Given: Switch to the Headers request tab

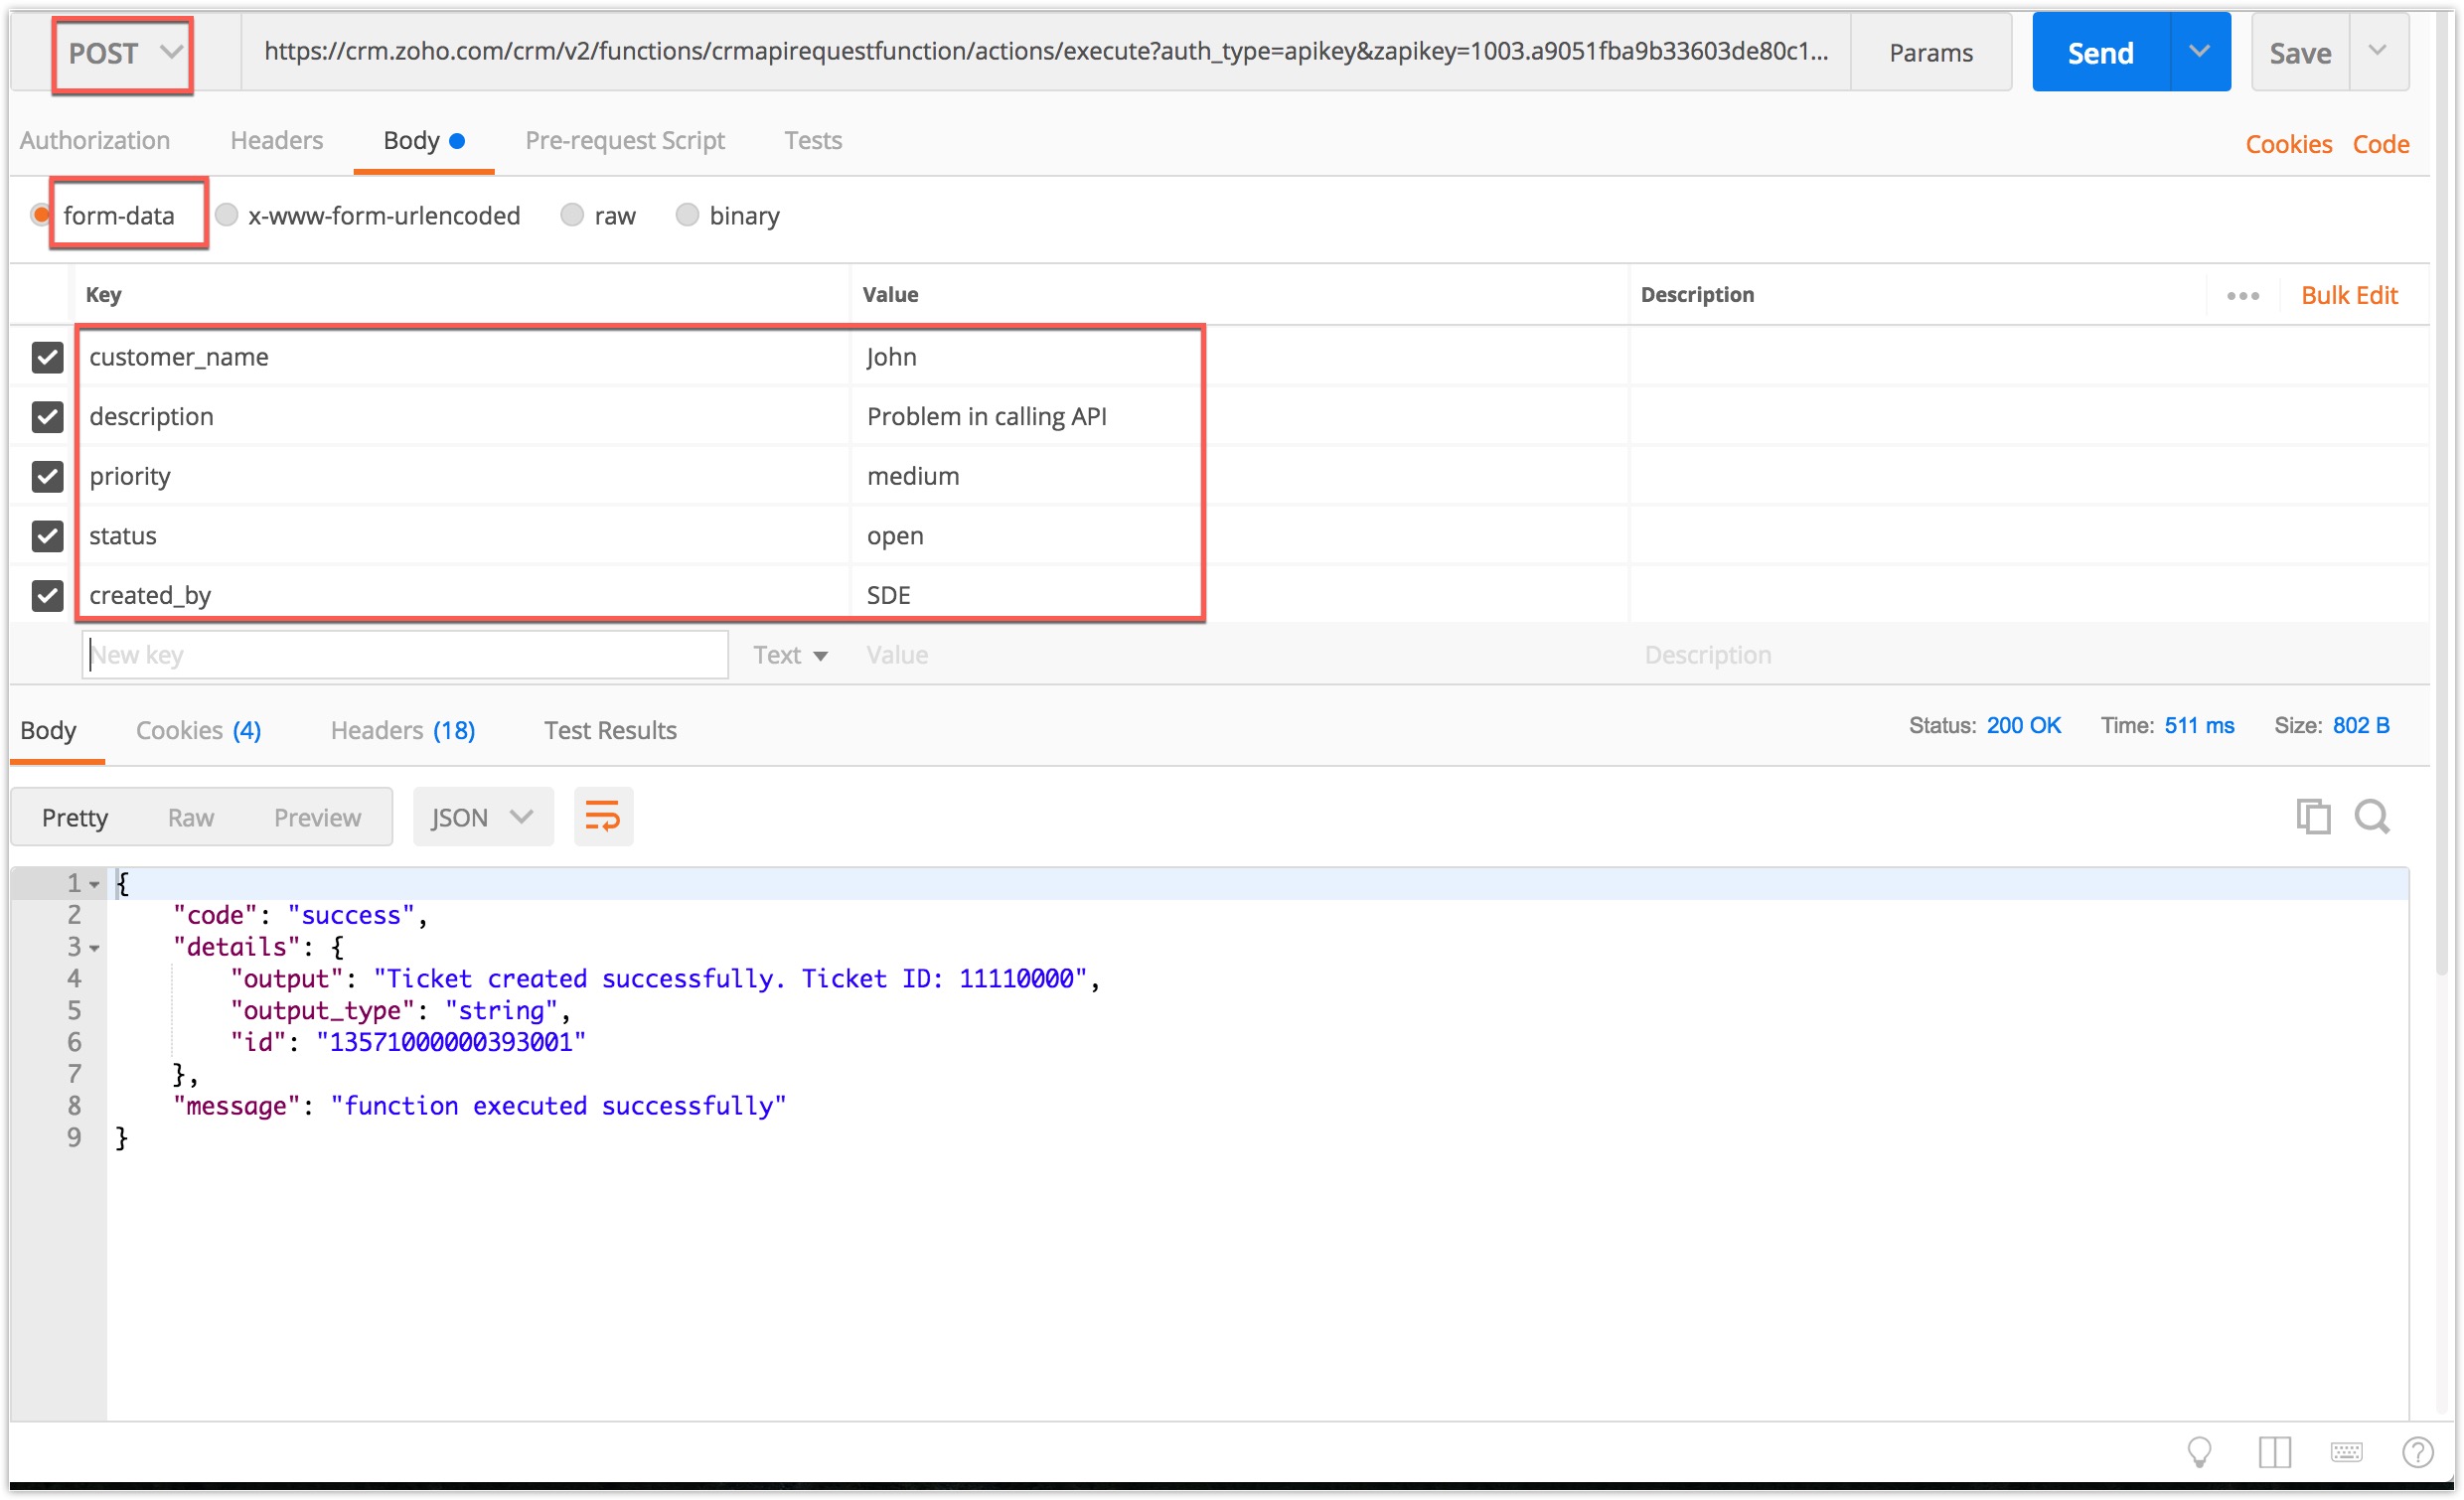Looking at the screenshot, I should click(276, 141).
